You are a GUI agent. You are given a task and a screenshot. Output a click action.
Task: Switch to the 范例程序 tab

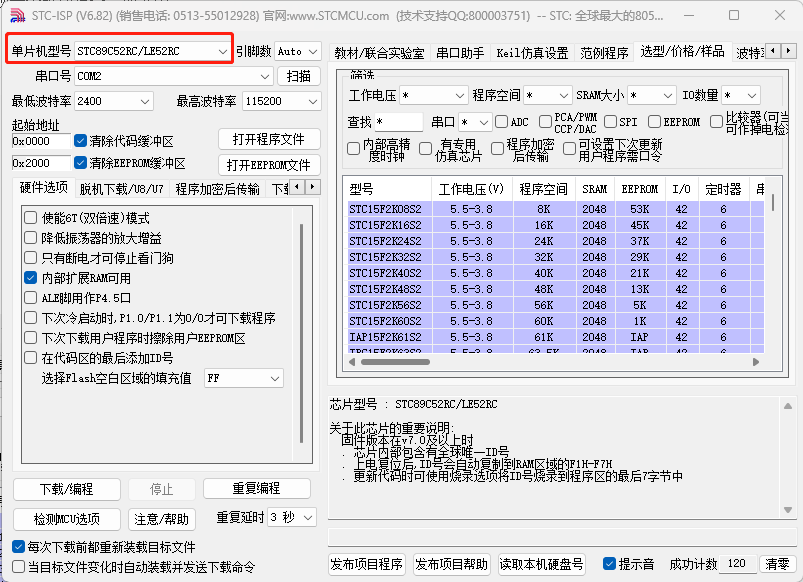tap(604, 53)
